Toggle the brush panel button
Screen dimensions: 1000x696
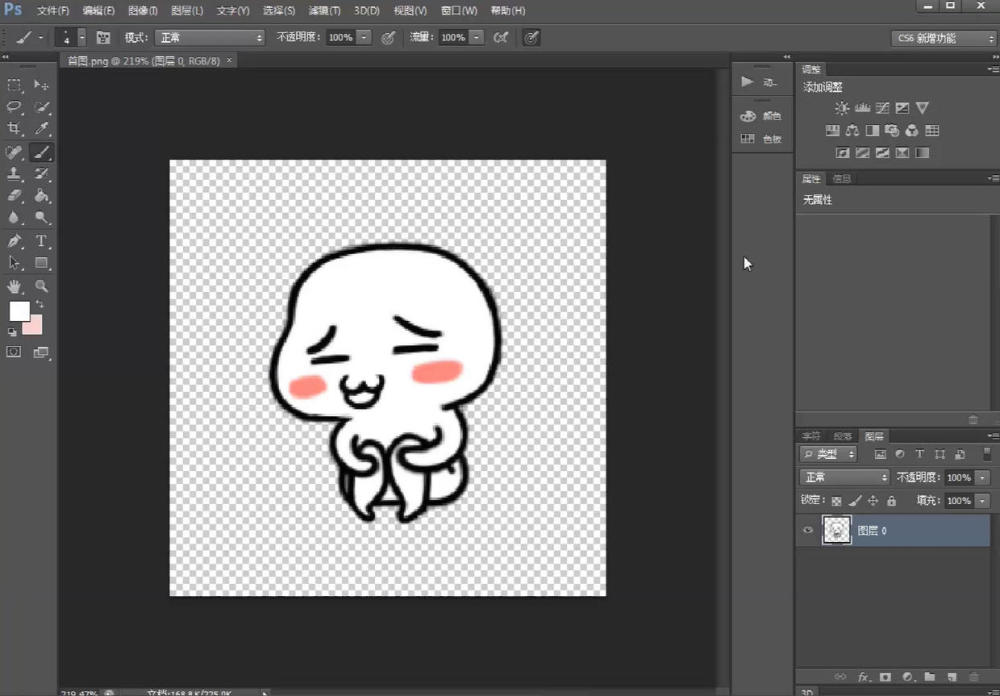103,38
